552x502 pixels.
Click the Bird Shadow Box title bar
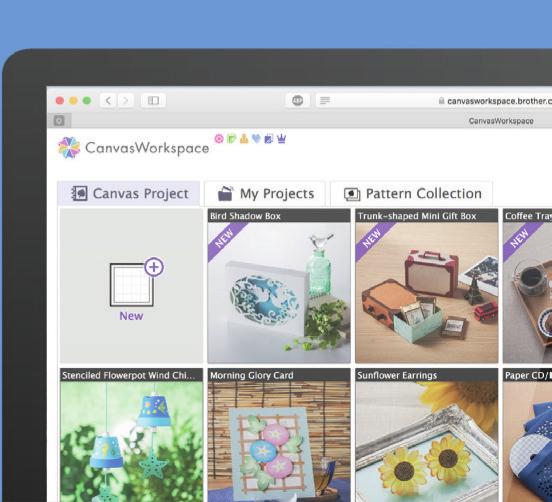point(279,215)
